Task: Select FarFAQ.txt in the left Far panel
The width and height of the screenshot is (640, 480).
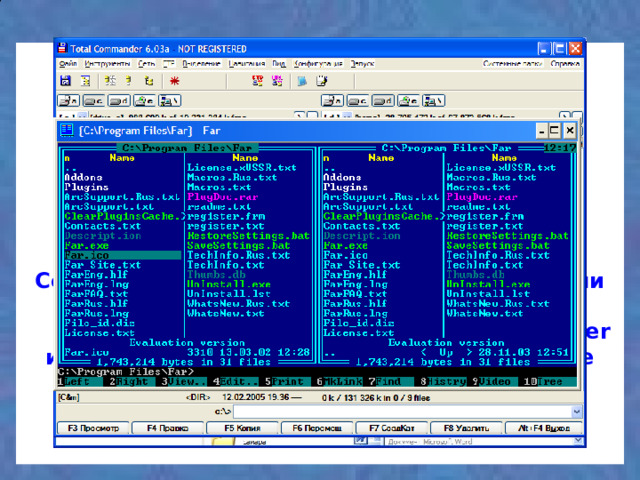Action: [96, 294]
